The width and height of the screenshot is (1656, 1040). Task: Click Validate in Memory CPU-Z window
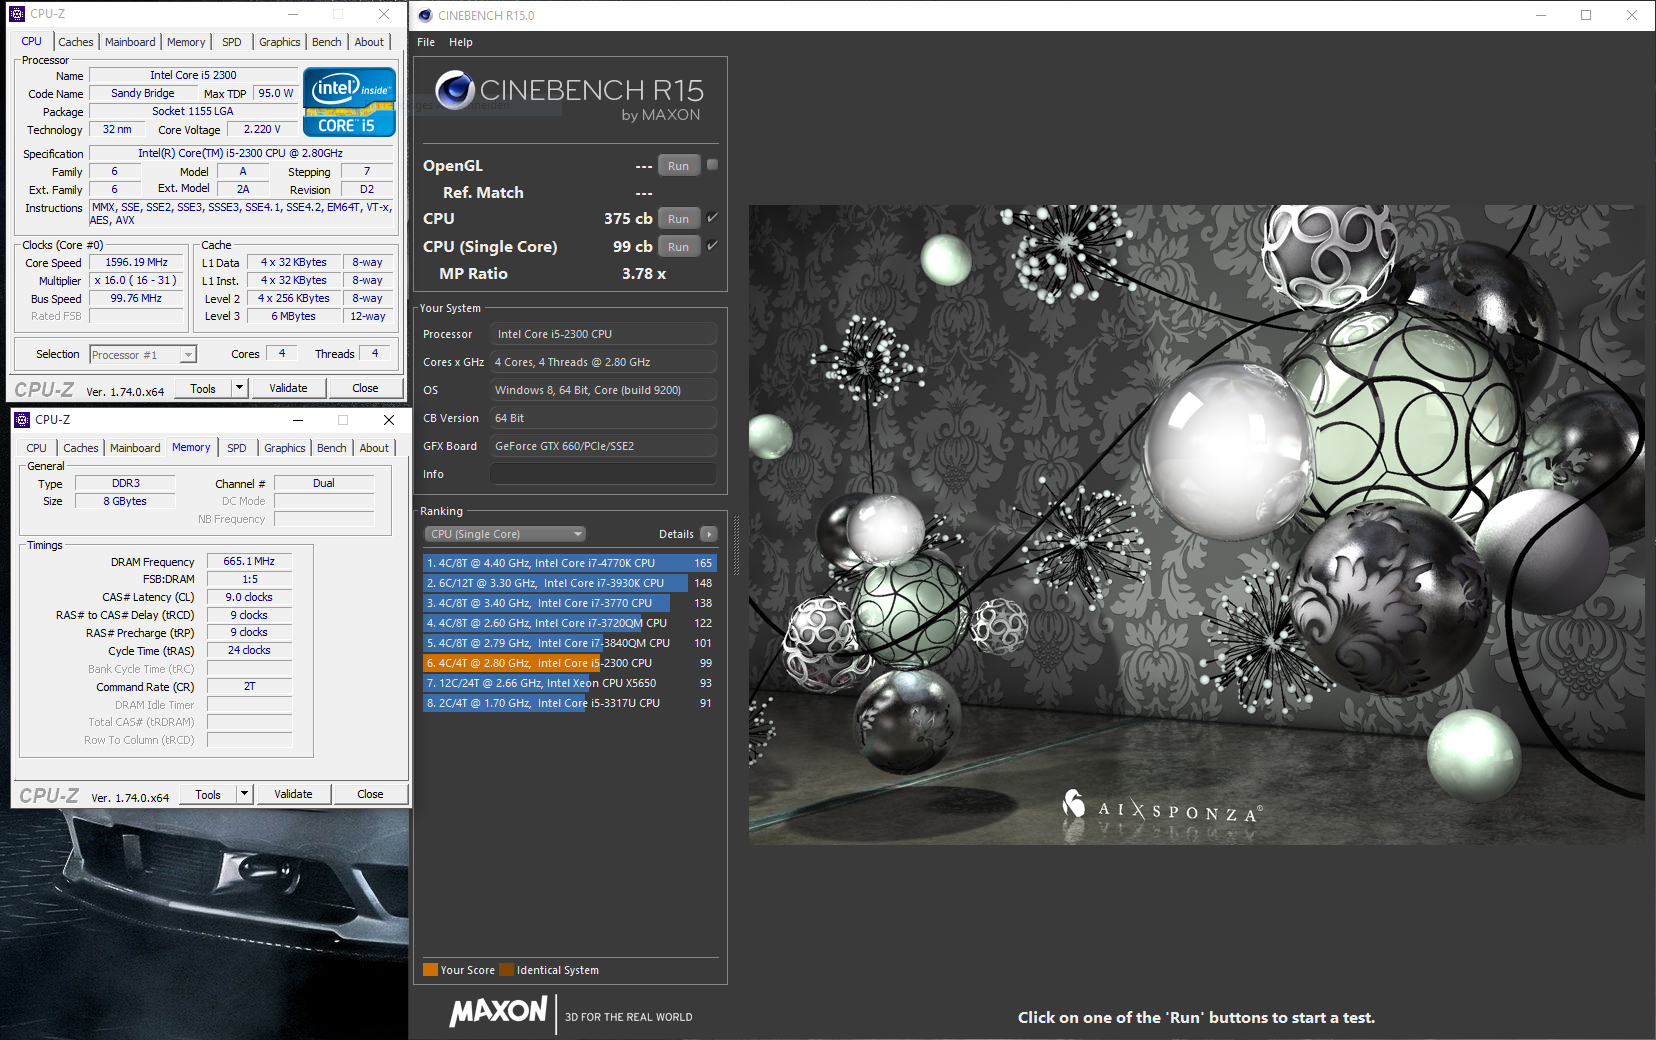[x=293, y=794]
